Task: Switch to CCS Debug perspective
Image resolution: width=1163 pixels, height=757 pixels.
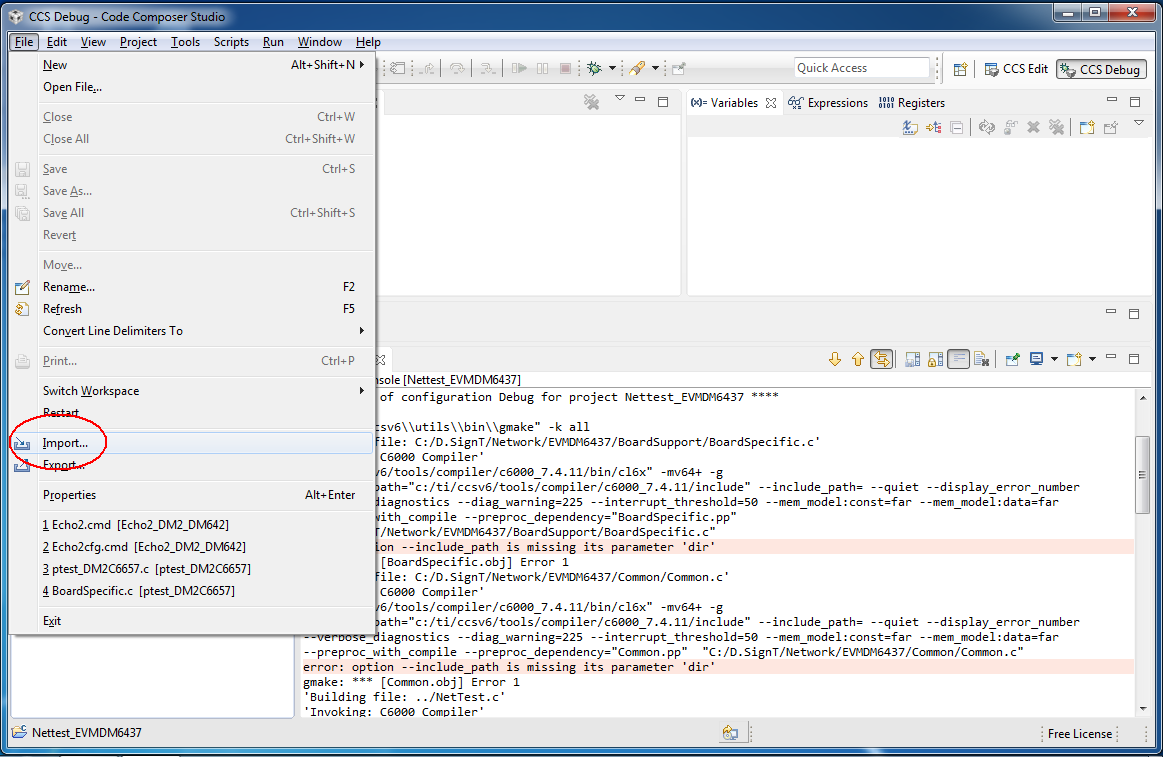Action: coord(1101,69)
